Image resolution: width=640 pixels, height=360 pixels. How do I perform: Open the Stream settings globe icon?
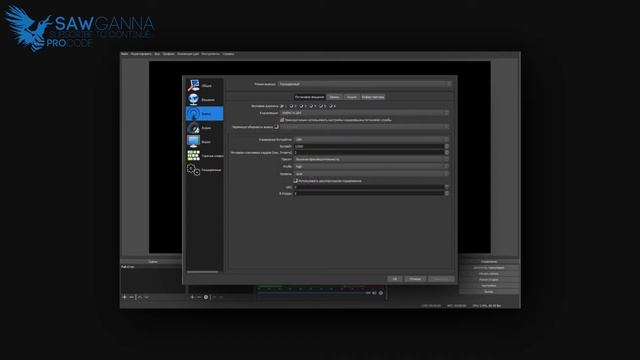point(193,99)
